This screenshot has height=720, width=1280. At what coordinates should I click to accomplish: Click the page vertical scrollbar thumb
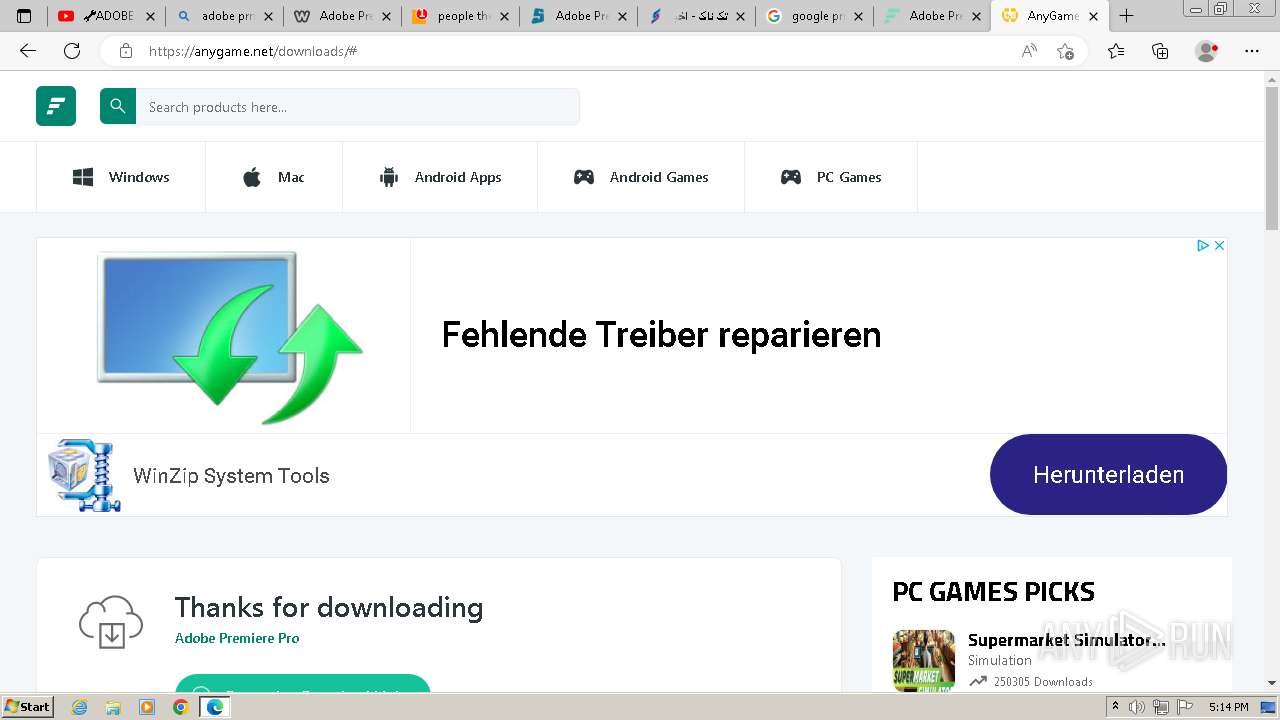1272,160
